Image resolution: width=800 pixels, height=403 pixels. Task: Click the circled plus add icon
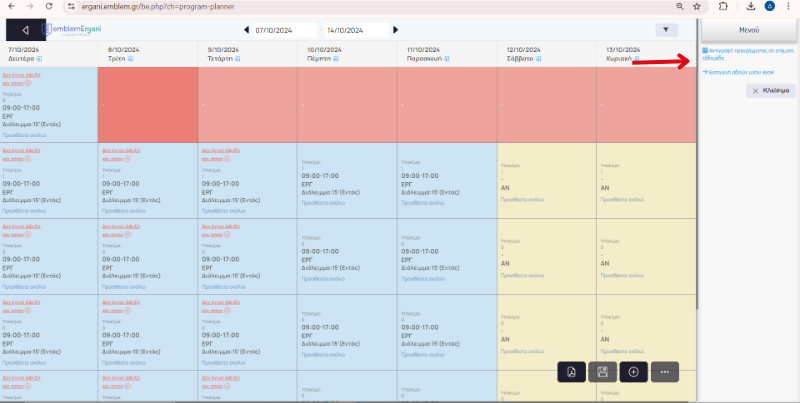click(633, 372)
